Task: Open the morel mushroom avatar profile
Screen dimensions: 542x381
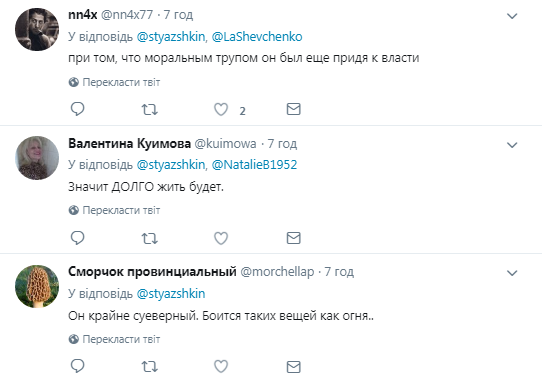Action: point(37,286)
